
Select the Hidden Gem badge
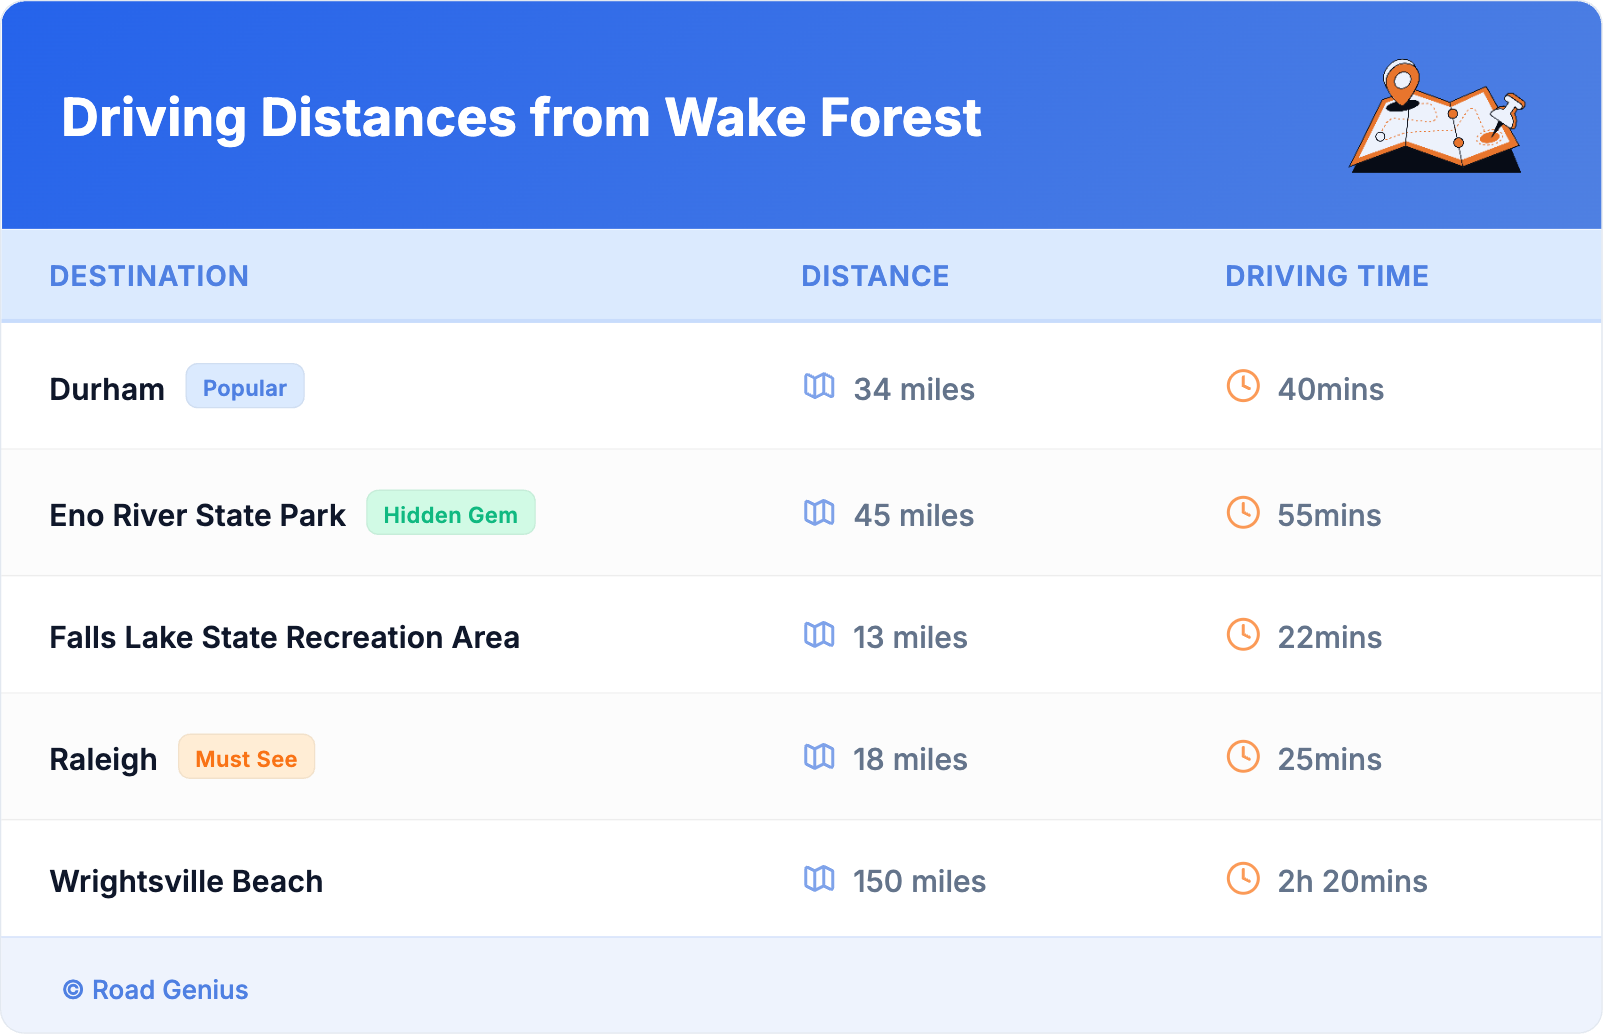pos(450,514)
